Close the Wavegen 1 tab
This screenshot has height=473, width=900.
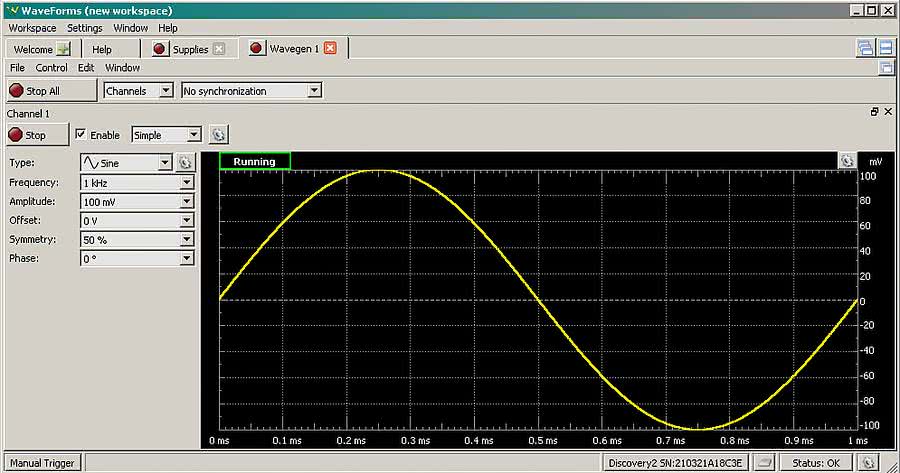click(x=331, y=48)
